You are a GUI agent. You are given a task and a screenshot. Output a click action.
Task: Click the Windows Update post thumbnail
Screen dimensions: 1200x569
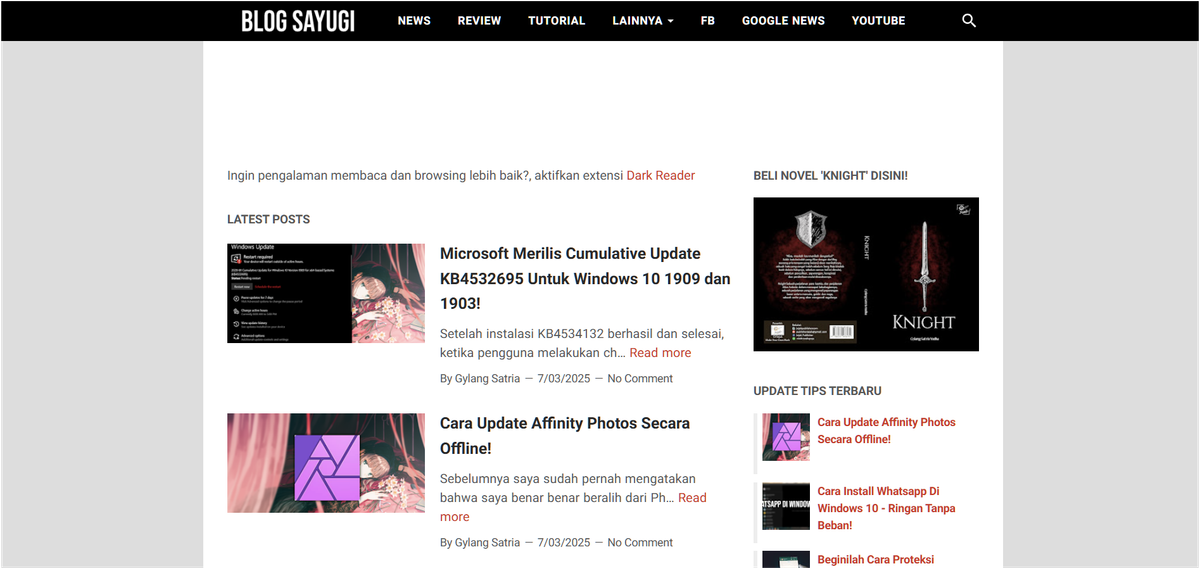tap(326, 293)
